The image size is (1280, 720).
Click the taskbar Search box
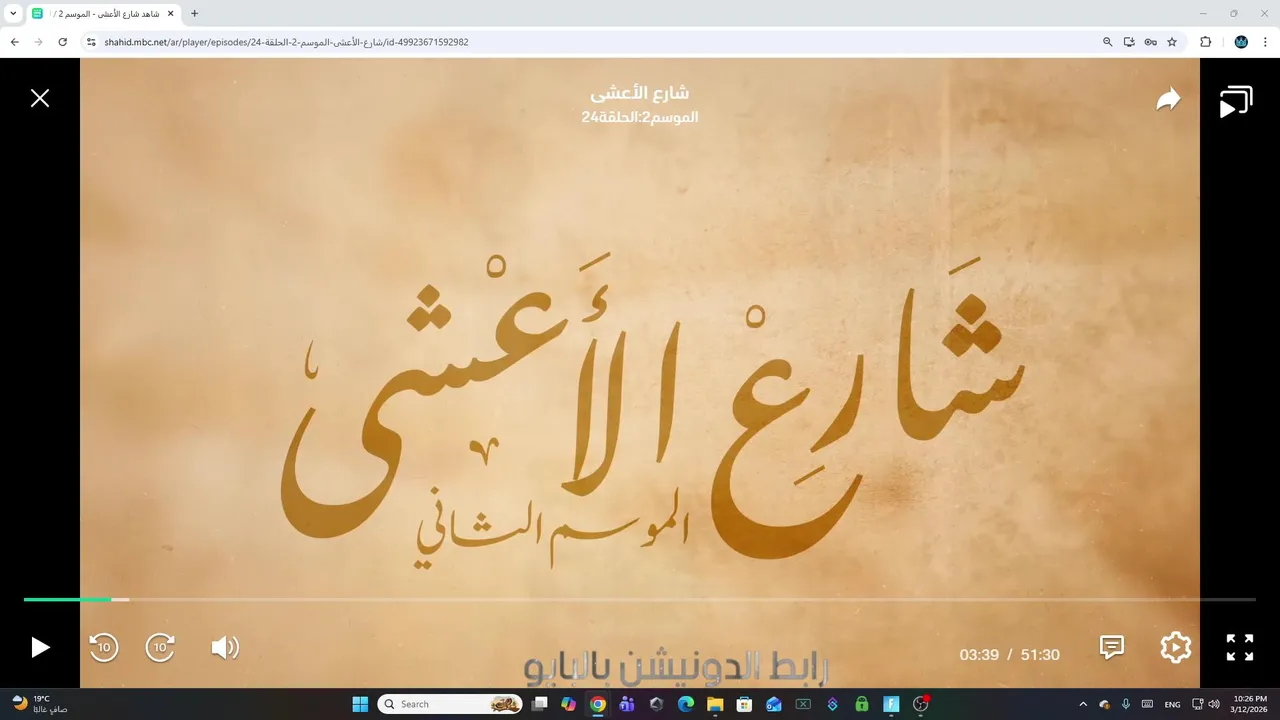point(450,704)
